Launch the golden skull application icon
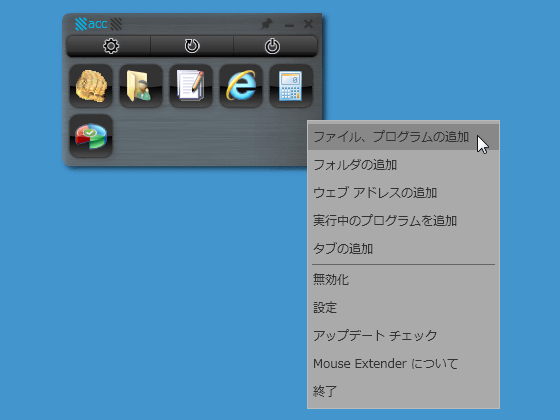560x420 pixels. [x=91, y=86]
